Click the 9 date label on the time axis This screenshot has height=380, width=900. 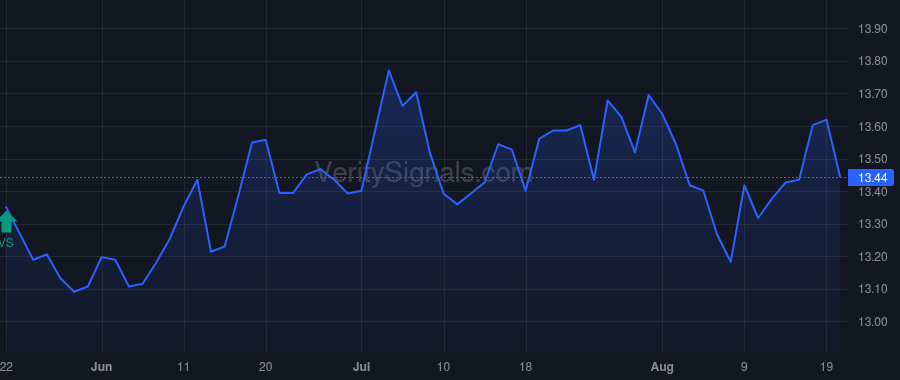[744, 367]
